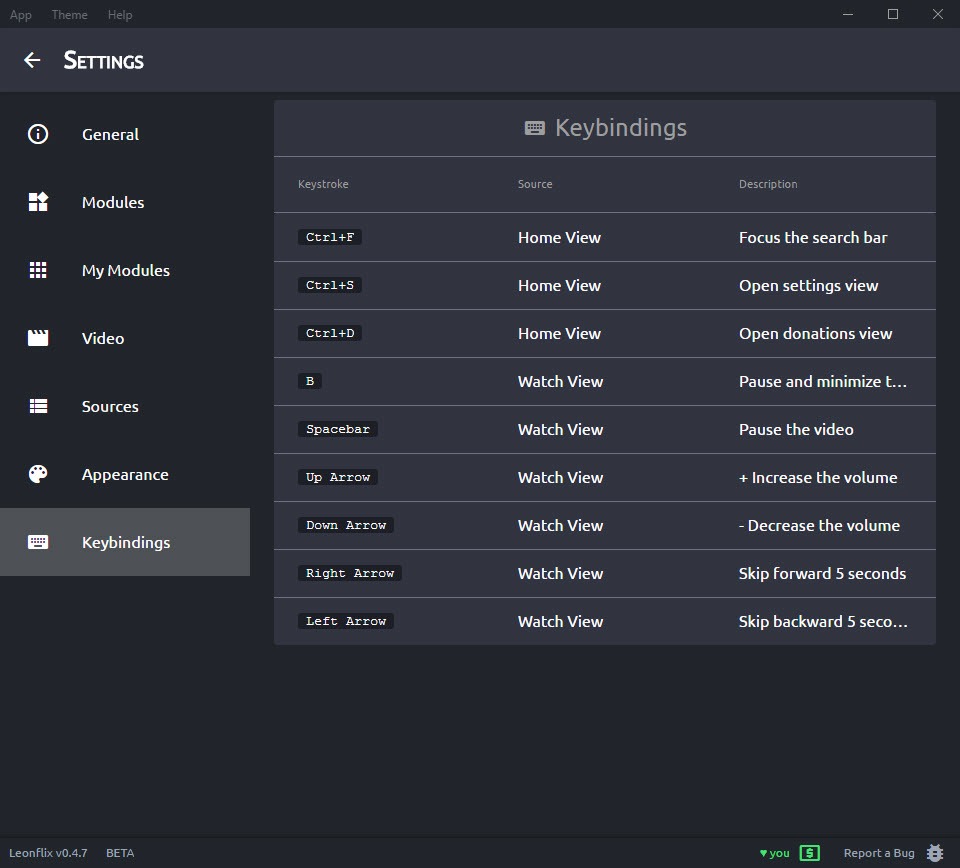The height and width of the screenshot is (868, 960).
Task: Click the Settings page title
Action: [103, 60]
